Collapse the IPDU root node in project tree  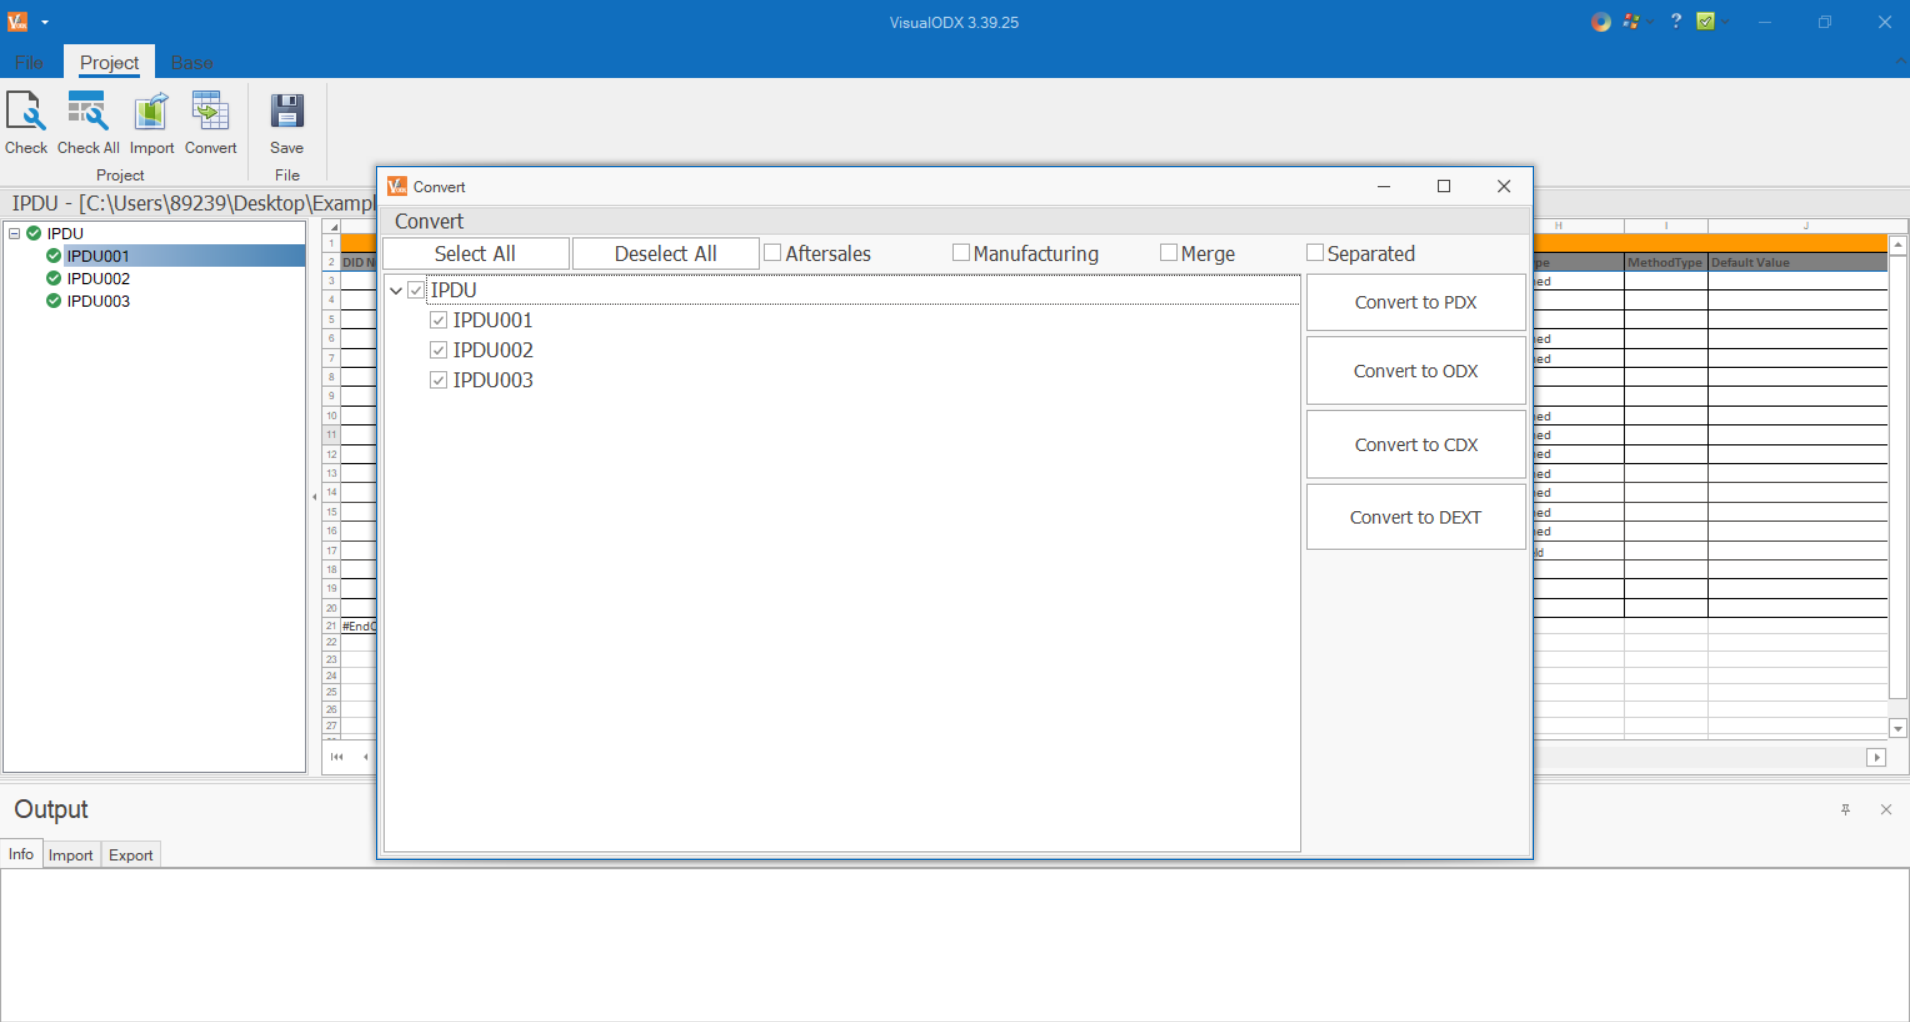pos(15,233)
